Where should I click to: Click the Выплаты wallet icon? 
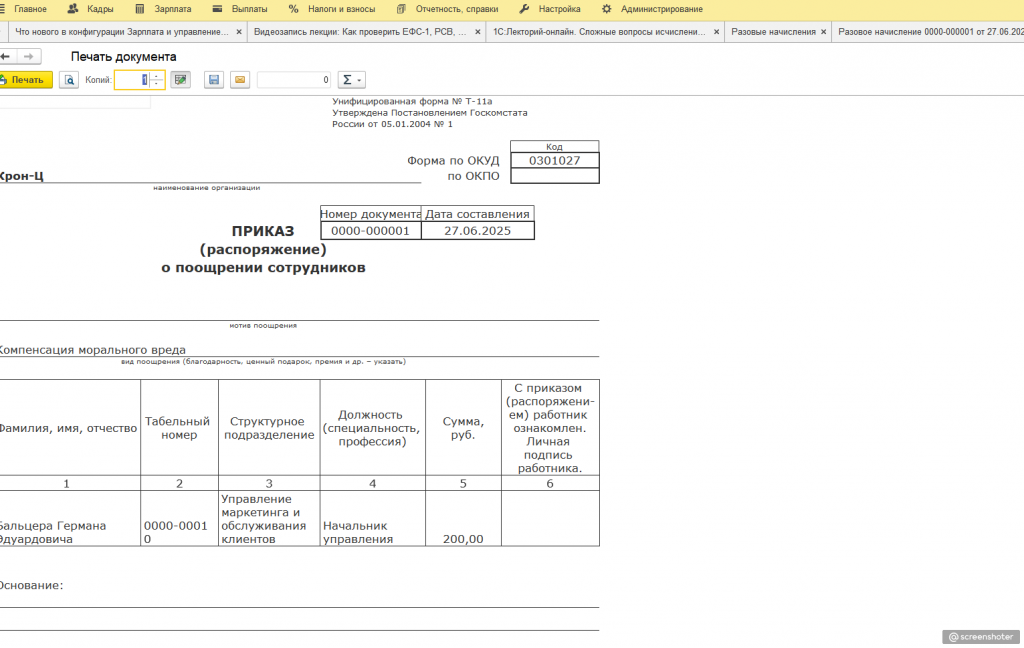(217, 9)
